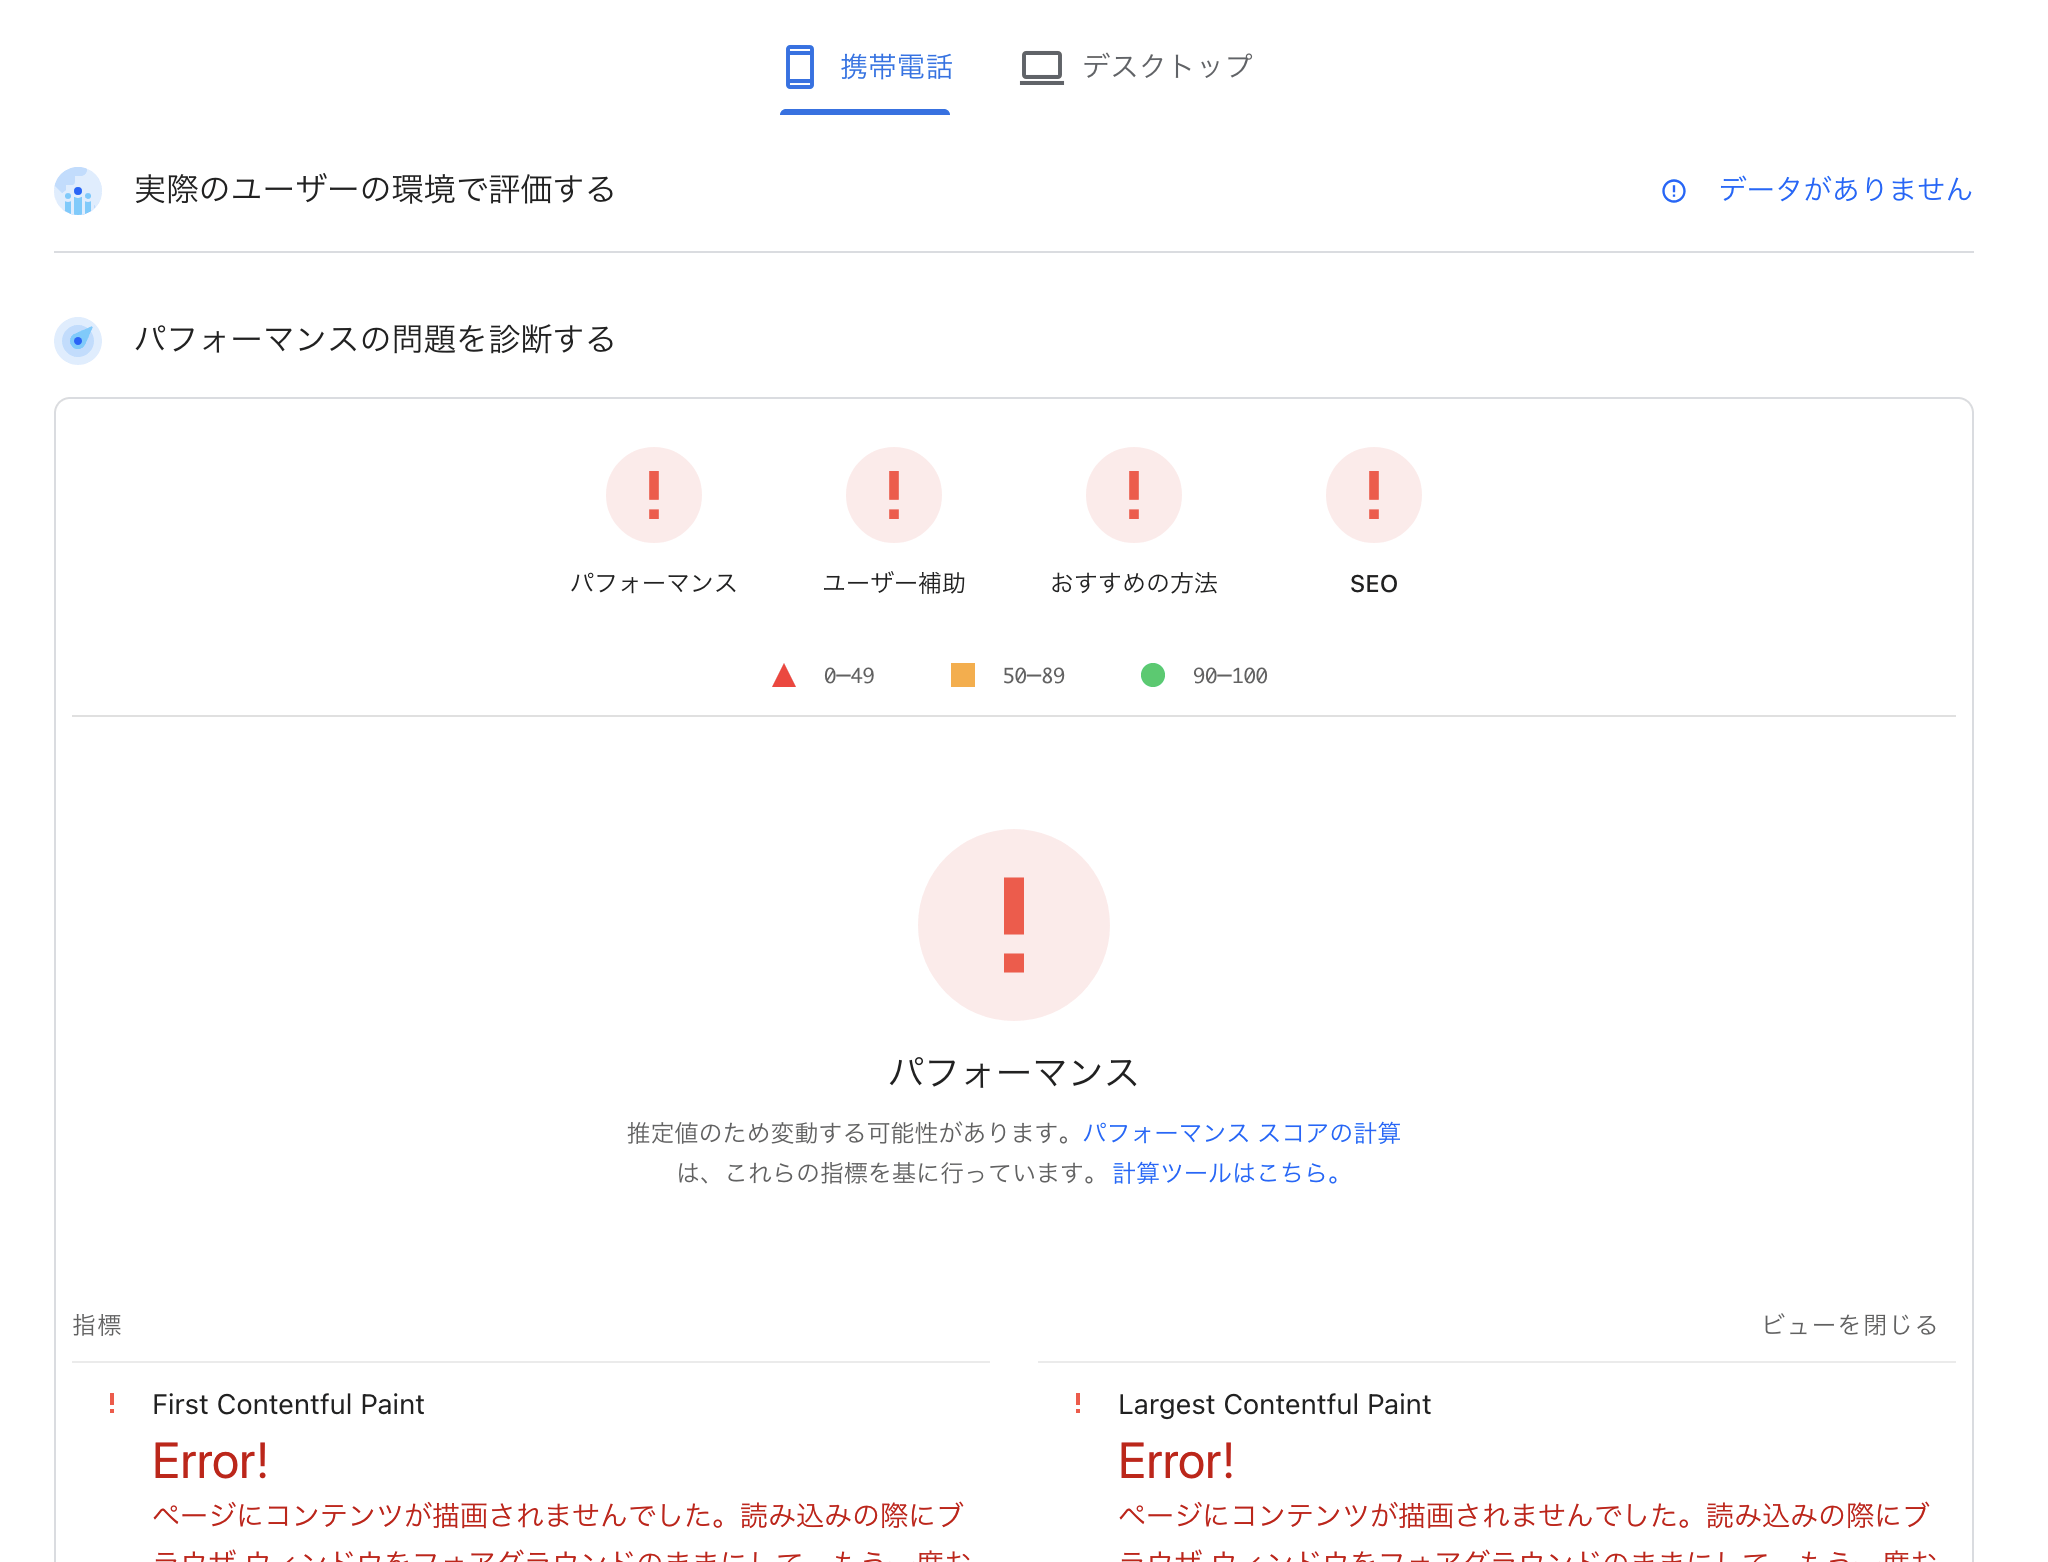Switch to the 携帯電話 (mobile) tab
This screenshot has height=1562, width=2048.
(866, 67)
